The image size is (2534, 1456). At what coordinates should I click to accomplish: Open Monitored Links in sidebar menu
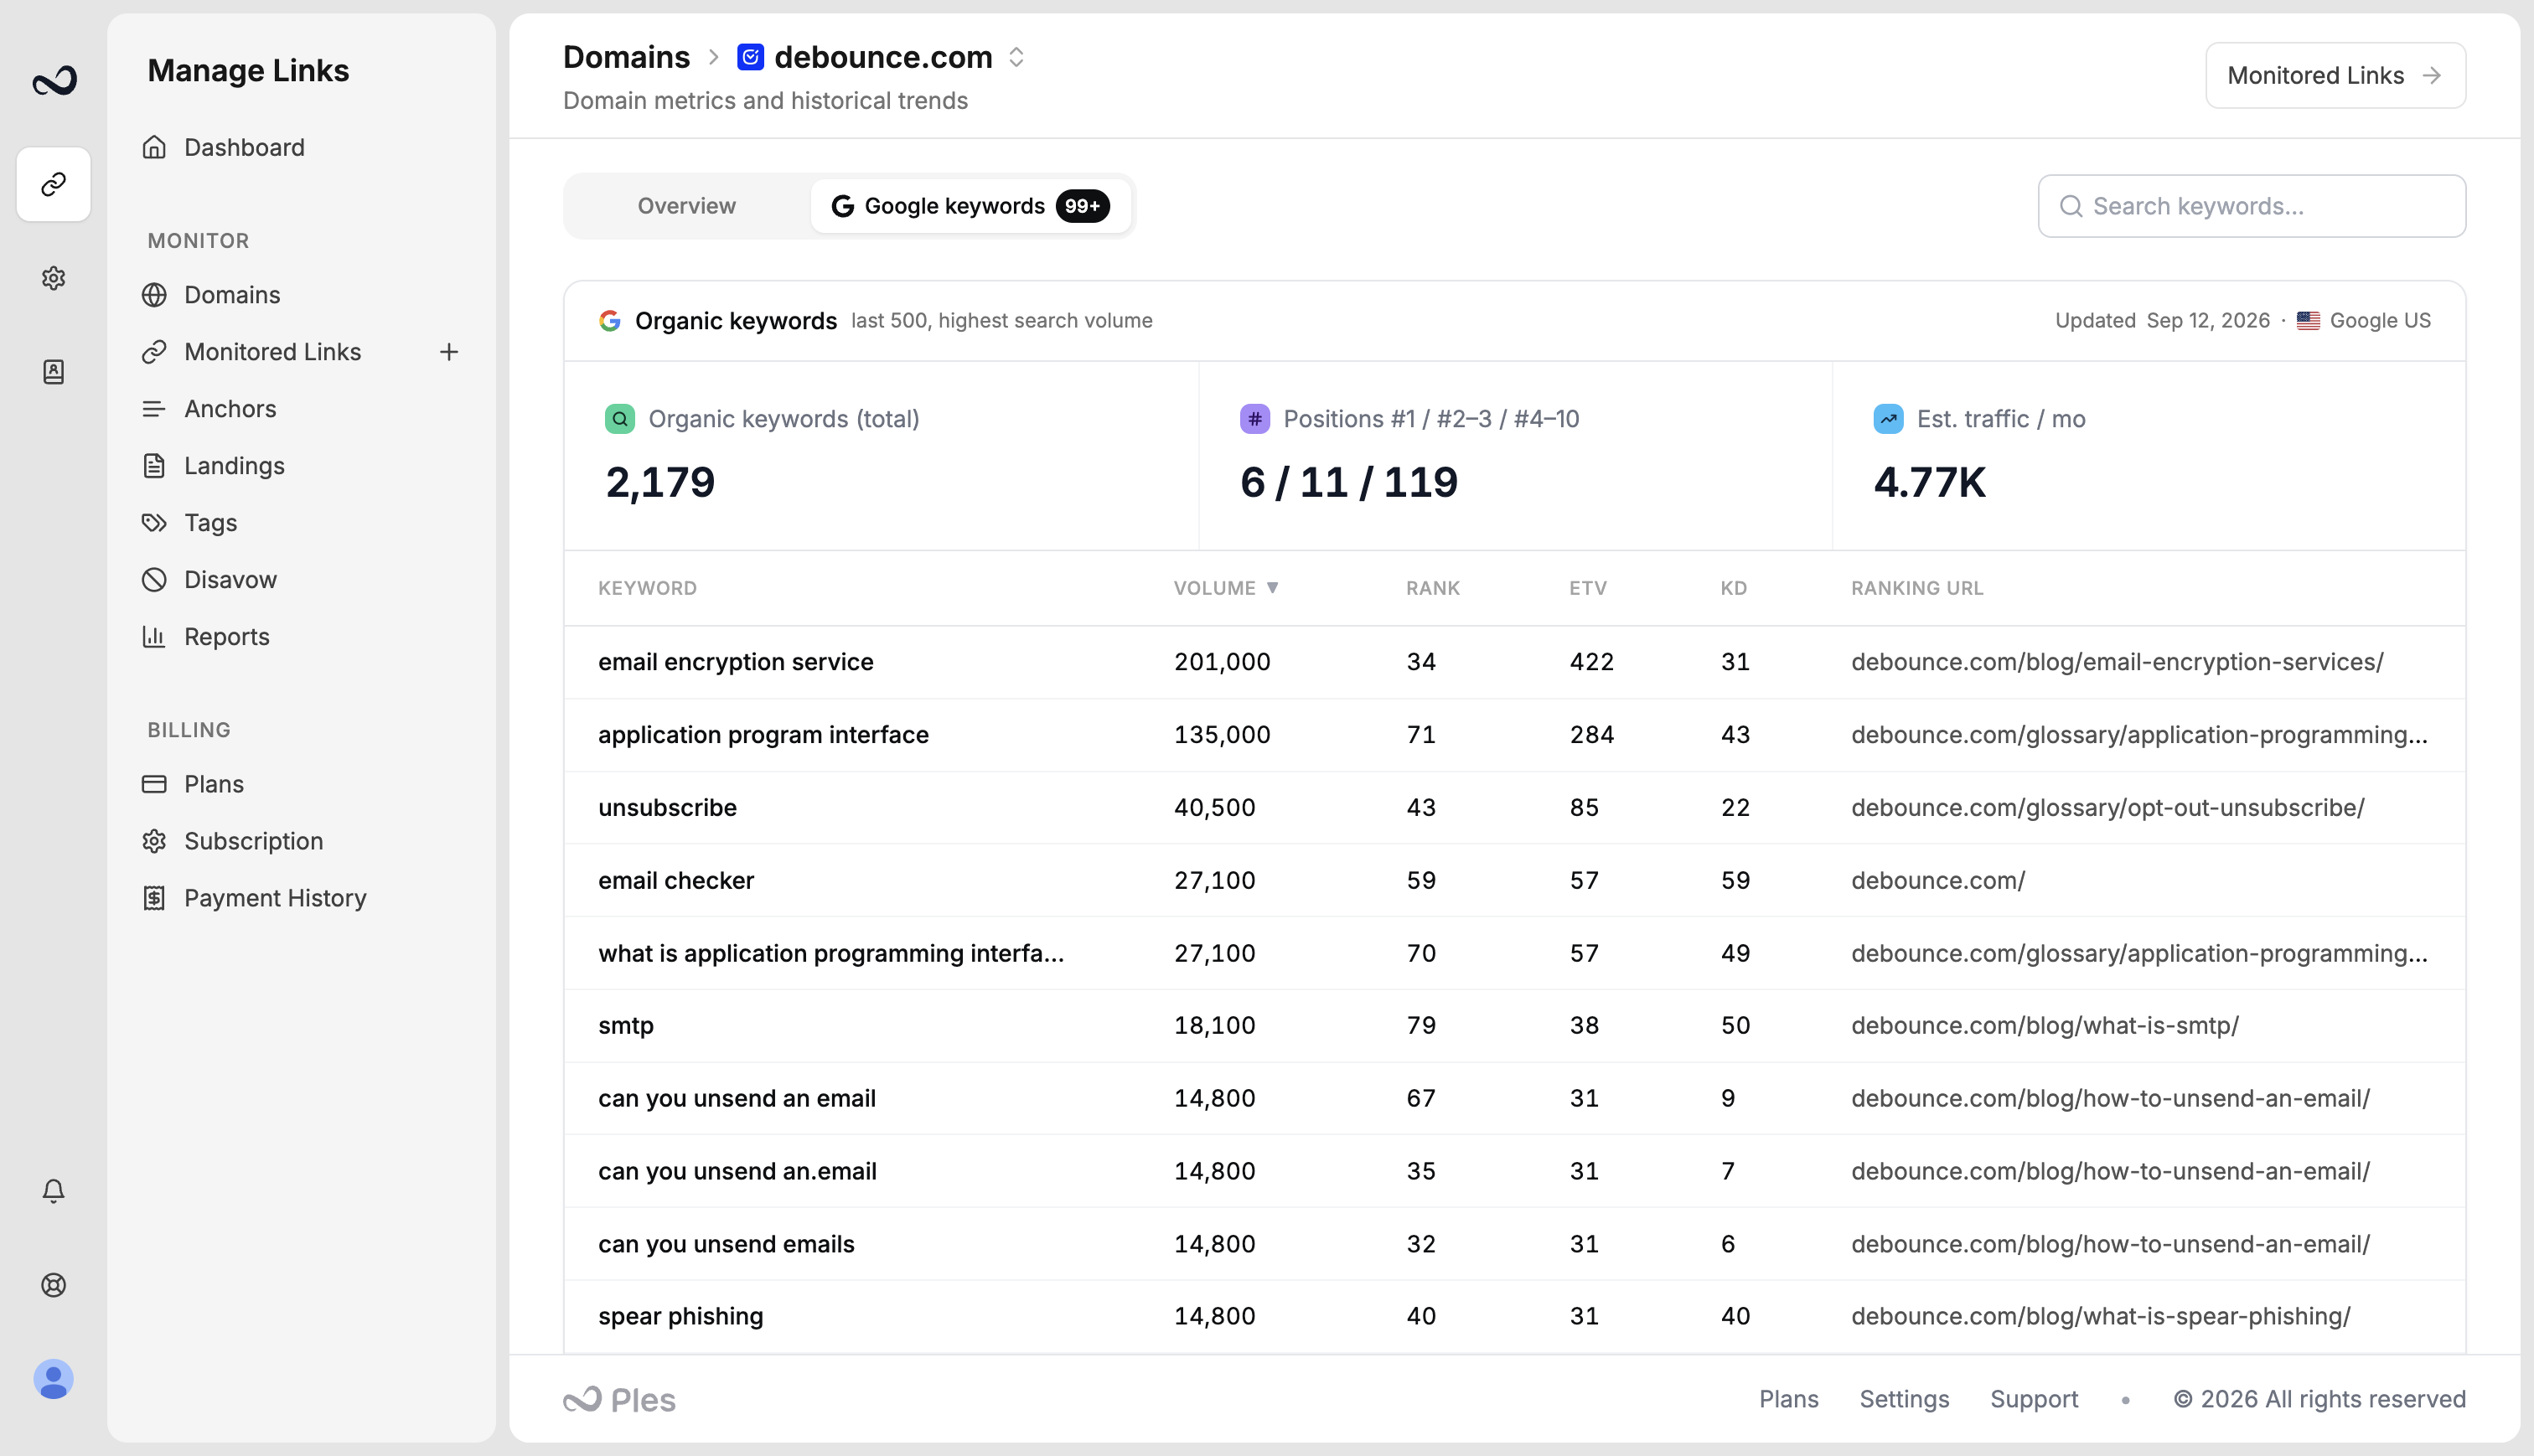pyautogui.click(x=273, y=352)
